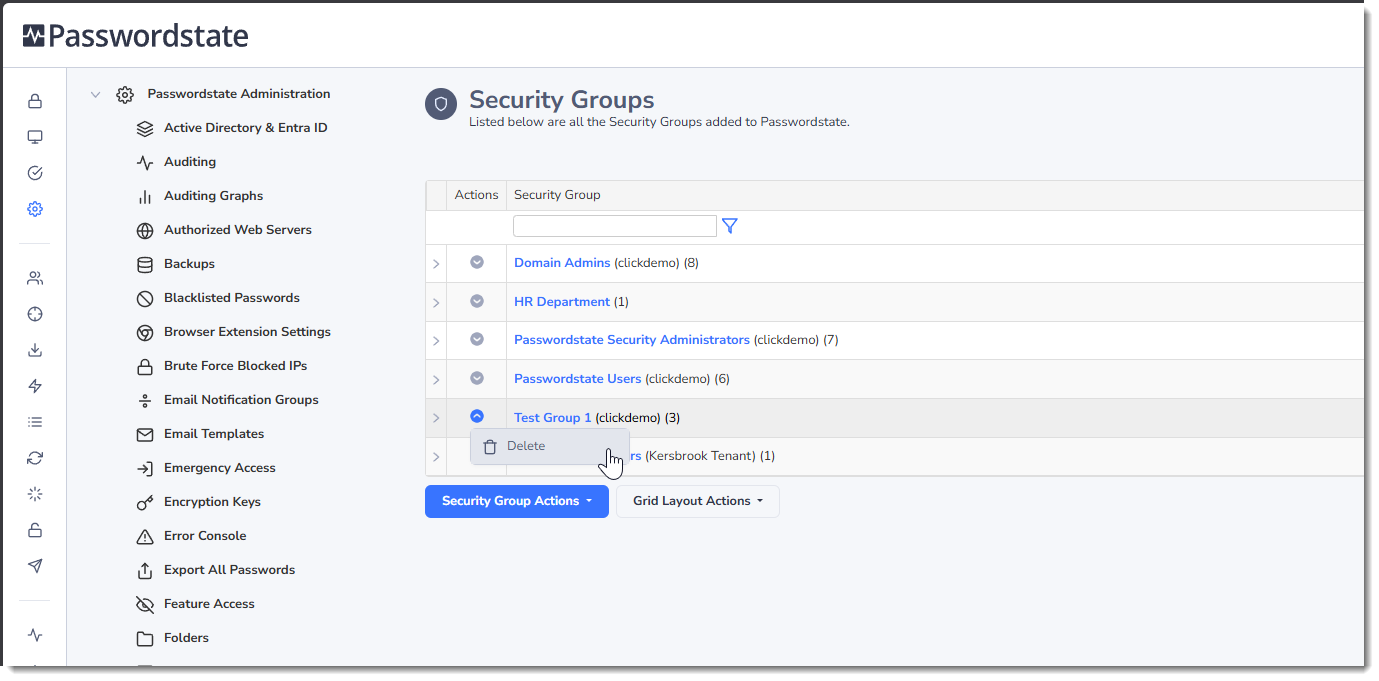Click the Passwordstate logo
The height and width of the screenshot is (681, 1379).
pos(135,36)
